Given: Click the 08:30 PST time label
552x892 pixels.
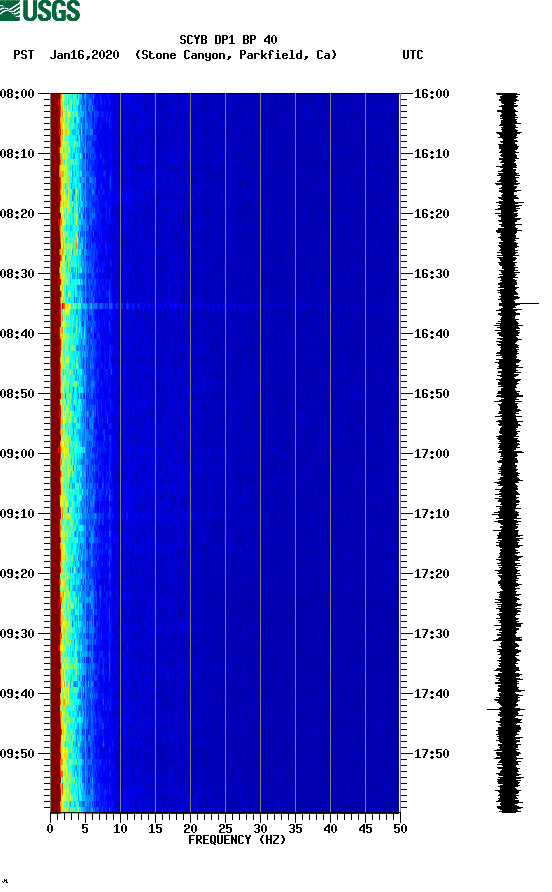Looking at the screenshot, I should click(x=17, y=274).
